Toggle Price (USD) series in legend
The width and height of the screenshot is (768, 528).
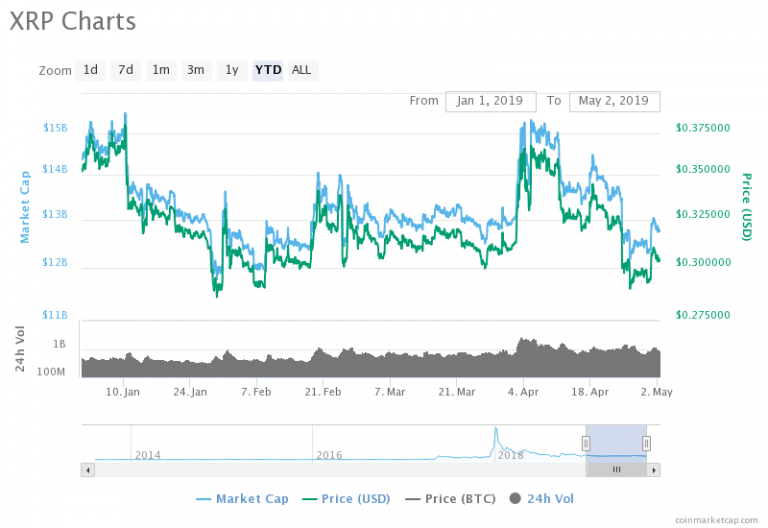[x=346, y=499]
